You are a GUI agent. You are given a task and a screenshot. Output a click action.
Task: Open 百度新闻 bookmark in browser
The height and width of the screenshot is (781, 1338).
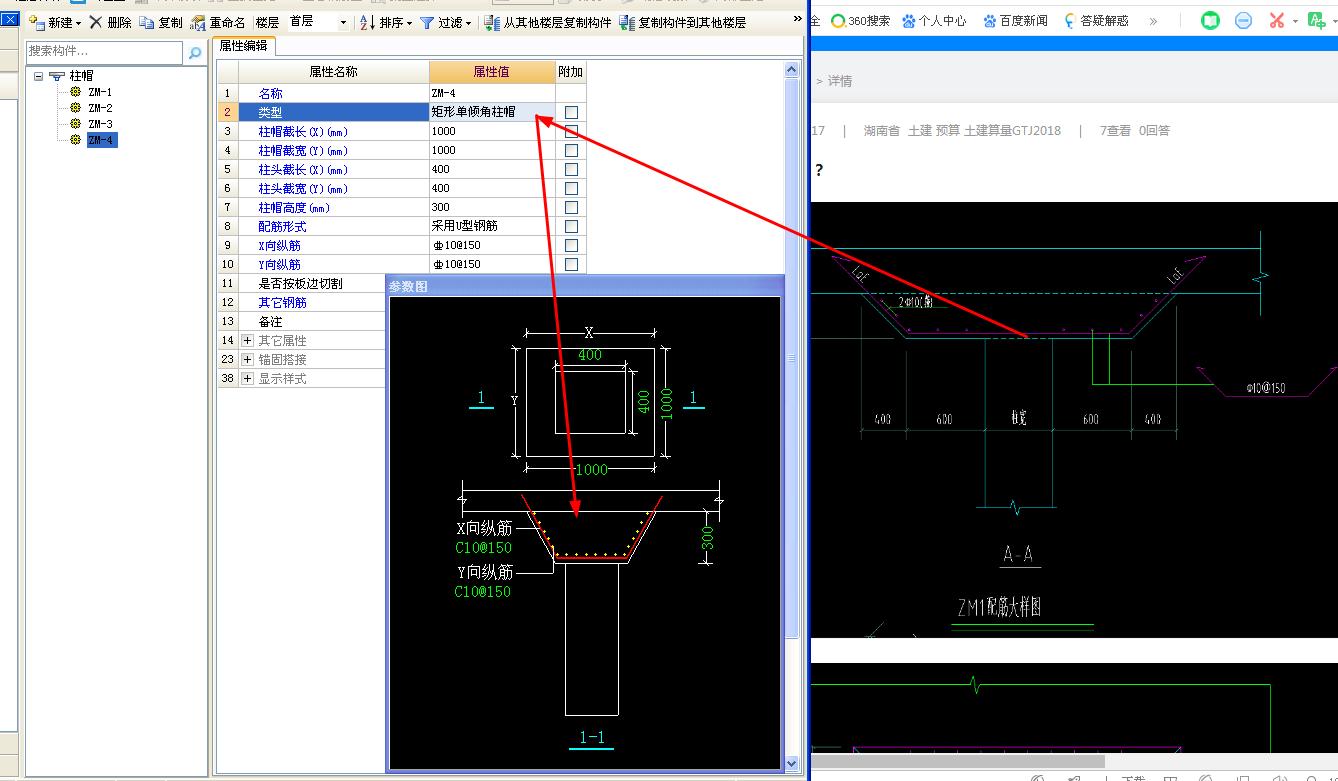pos(1016,20)
